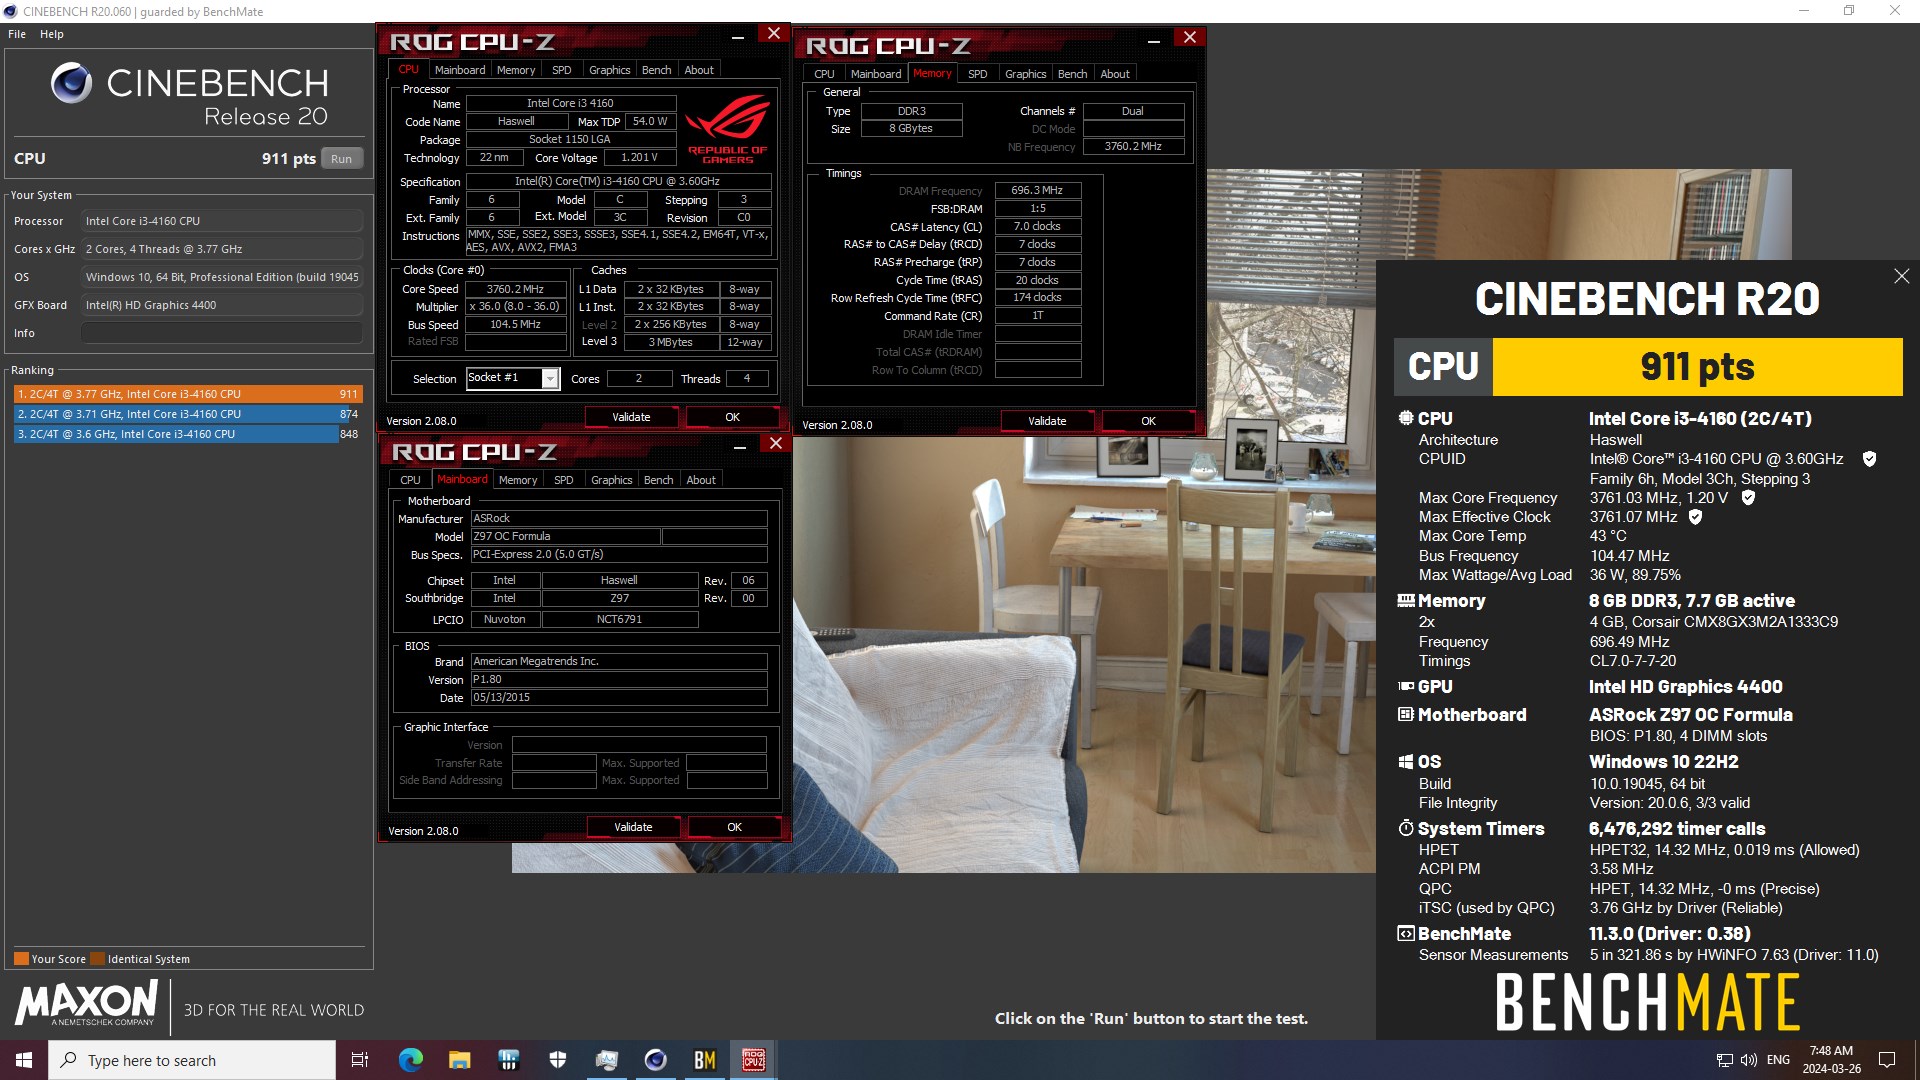The height and width of the screenshot is (1080, 1920).
Task: Click the taskbar search box
Action: click(x=192, y=1060)
